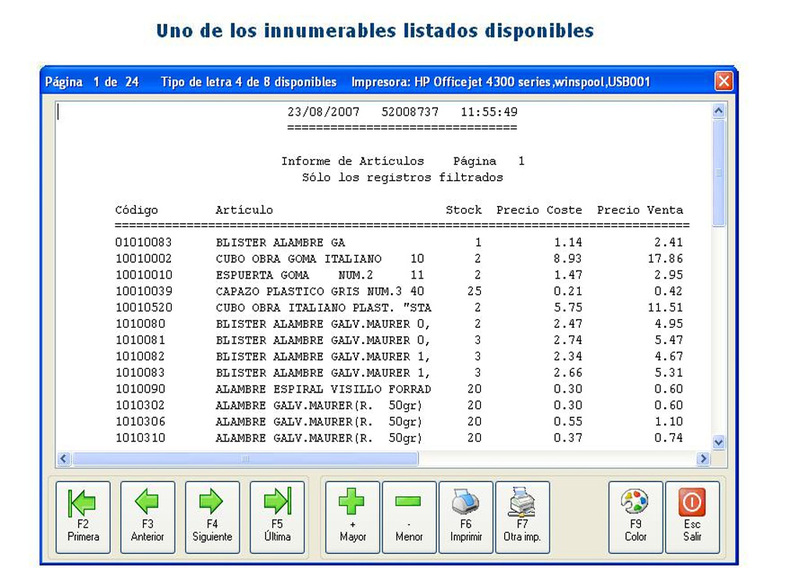Image resolution: width=800 pixels, height=575 pixels.
Task: Click code 1010080 in the list
Action: pos(140,324)
